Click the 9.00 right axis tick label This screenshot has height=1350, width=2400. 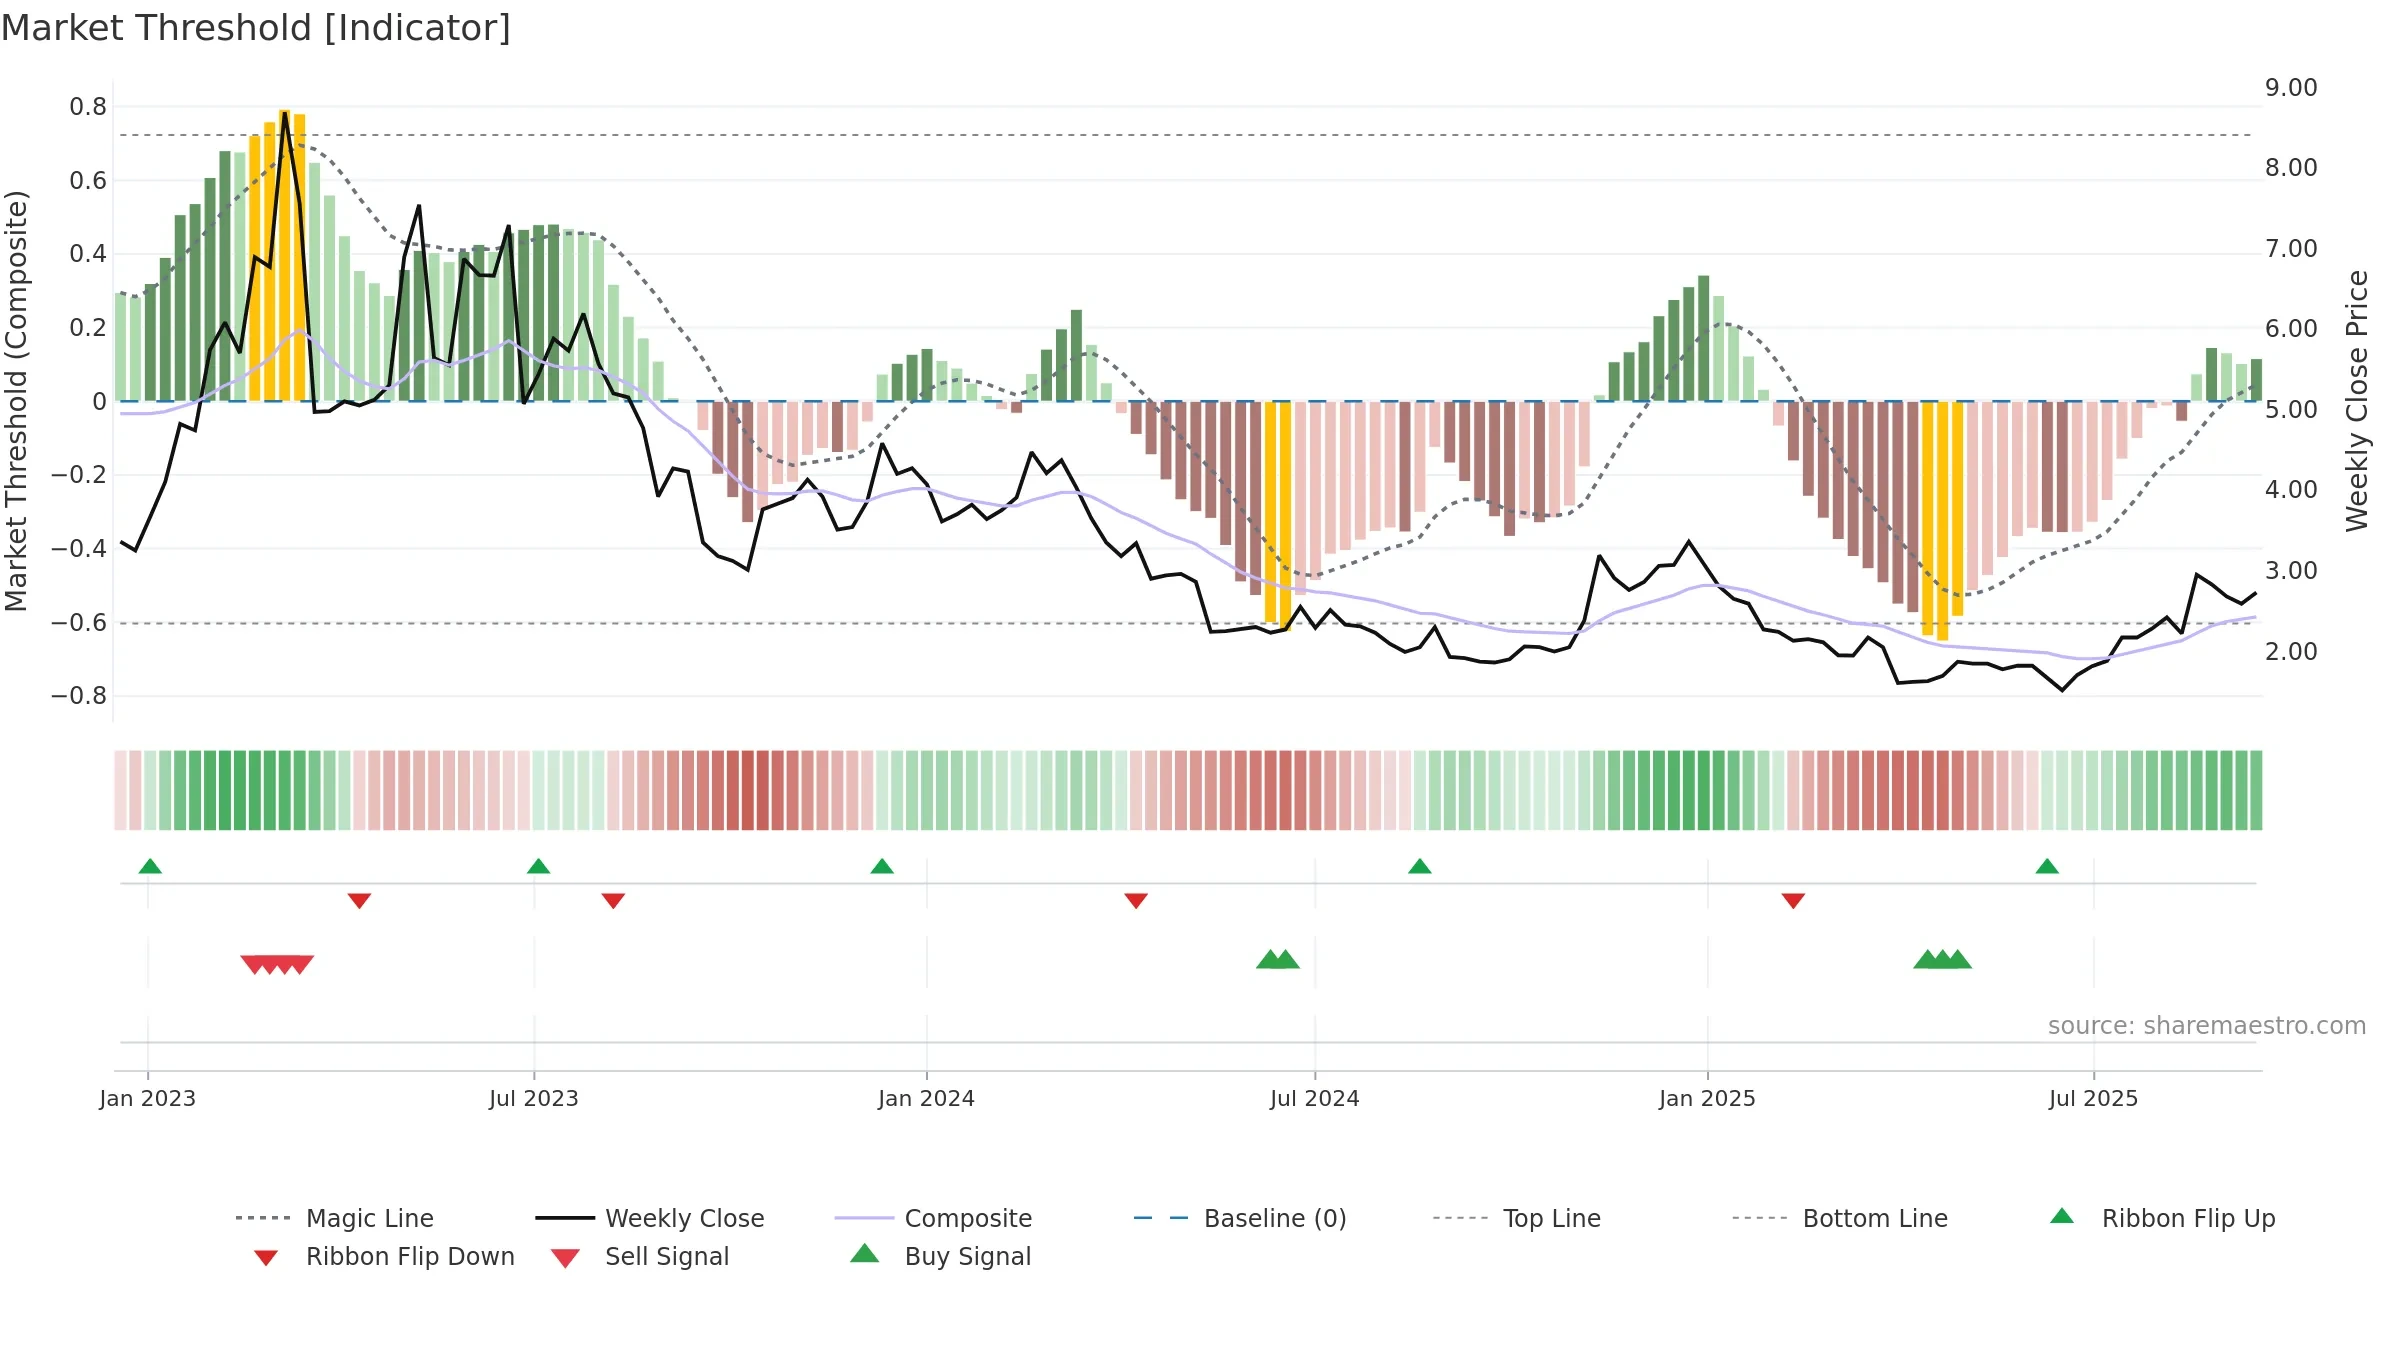coord(2291,88)
